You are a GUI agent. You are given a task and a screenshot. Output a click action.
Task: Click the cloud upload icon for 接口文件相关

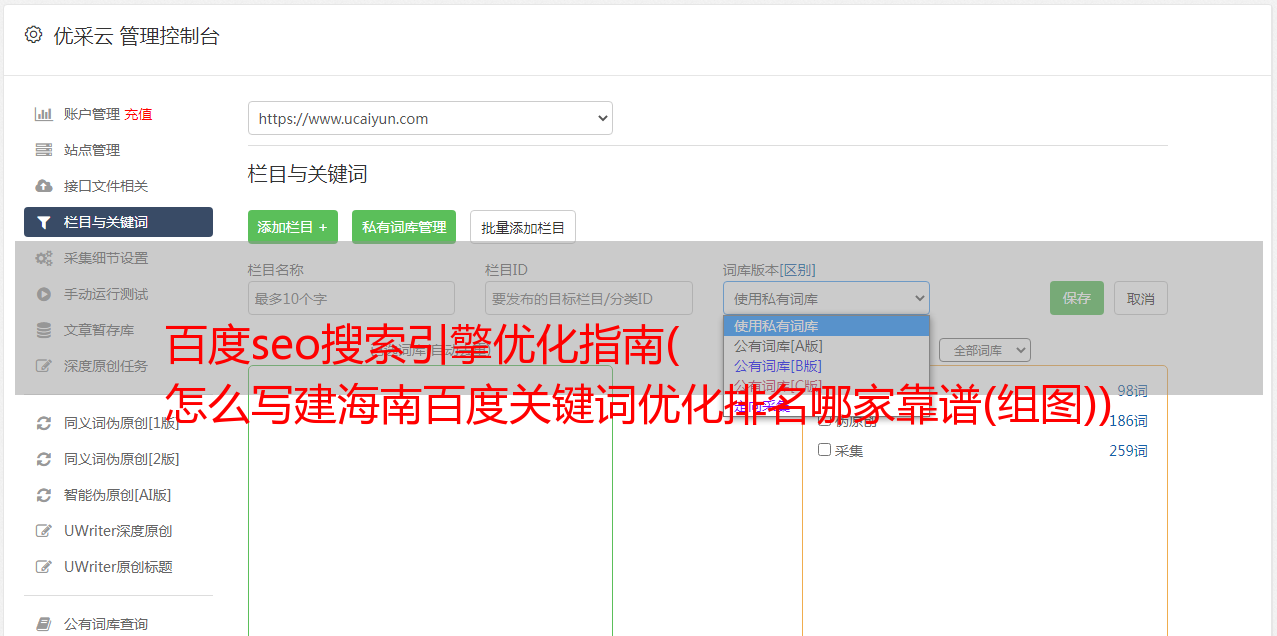pyautogui.click(x=44, y=186)
